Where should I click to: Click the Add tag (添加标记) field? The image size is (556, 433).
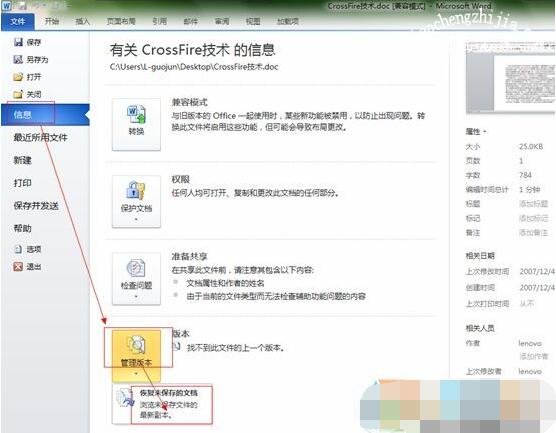pyautogui.click(x=533, y=218)
